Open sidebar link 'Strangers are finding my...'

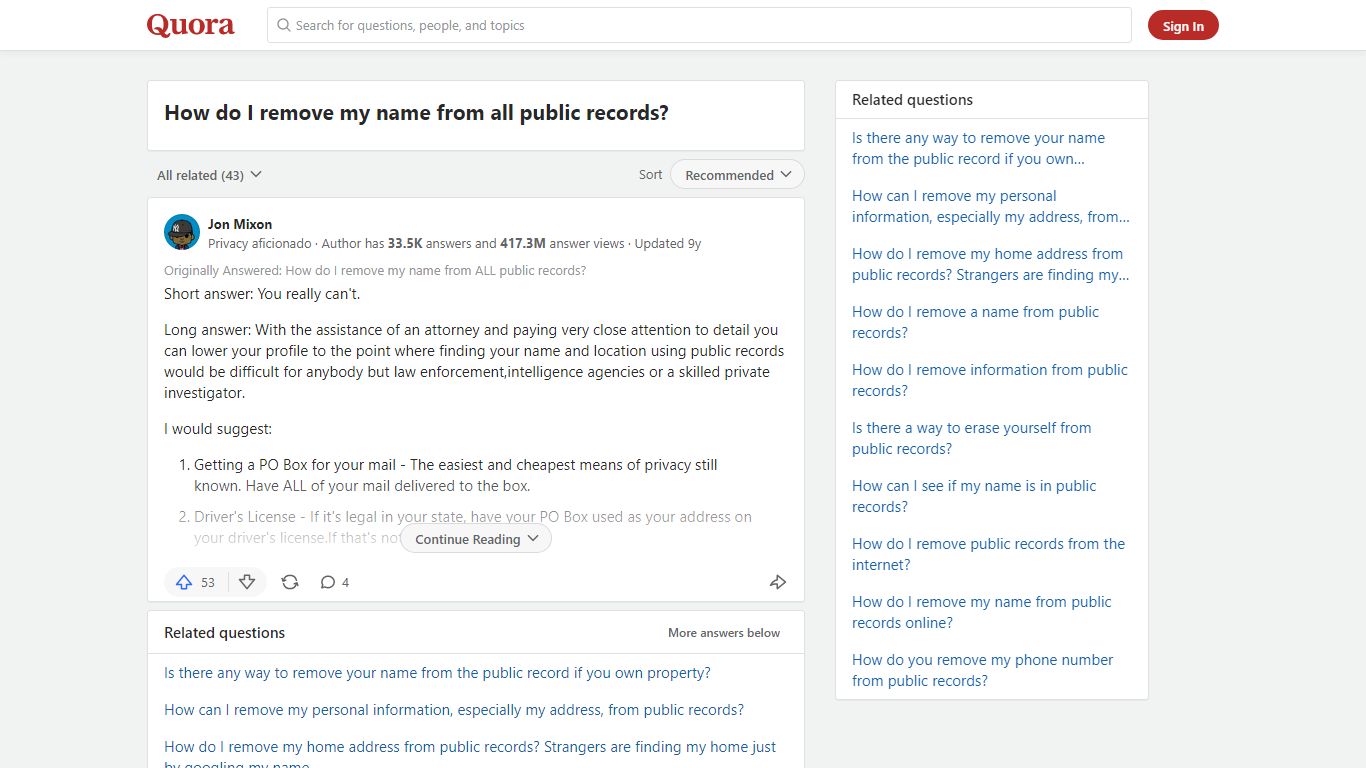pos(991,264)
